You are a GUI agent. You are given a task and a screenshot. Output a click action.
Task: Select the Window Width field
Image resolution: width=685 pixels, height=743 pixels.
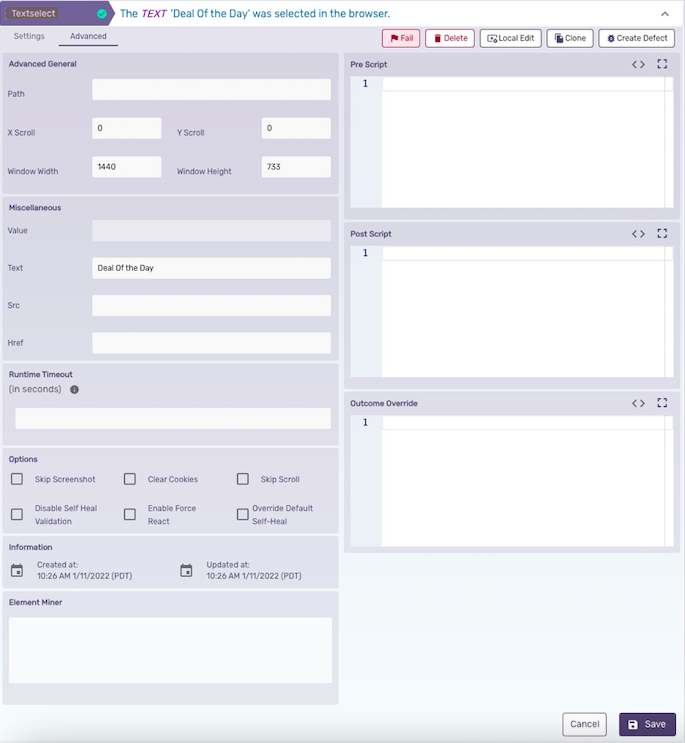pos(126,167)
